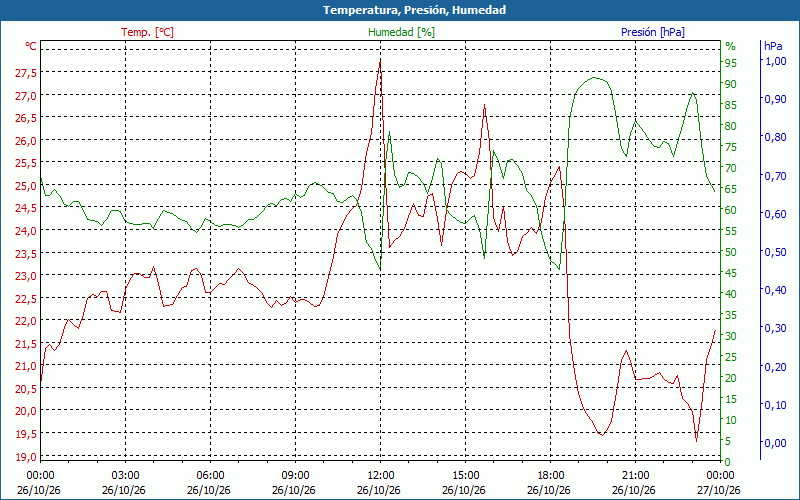Click the red temperature peak at 12:00
Screen dimensions: 800x500
[x=380, y=62]
